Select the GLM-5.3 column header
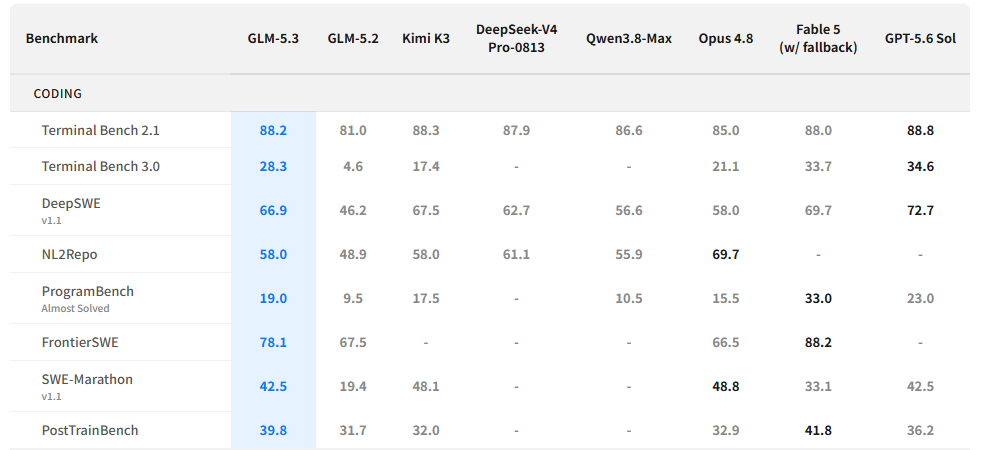The height and width of the screenshot is (450, 982). point(273,38)
